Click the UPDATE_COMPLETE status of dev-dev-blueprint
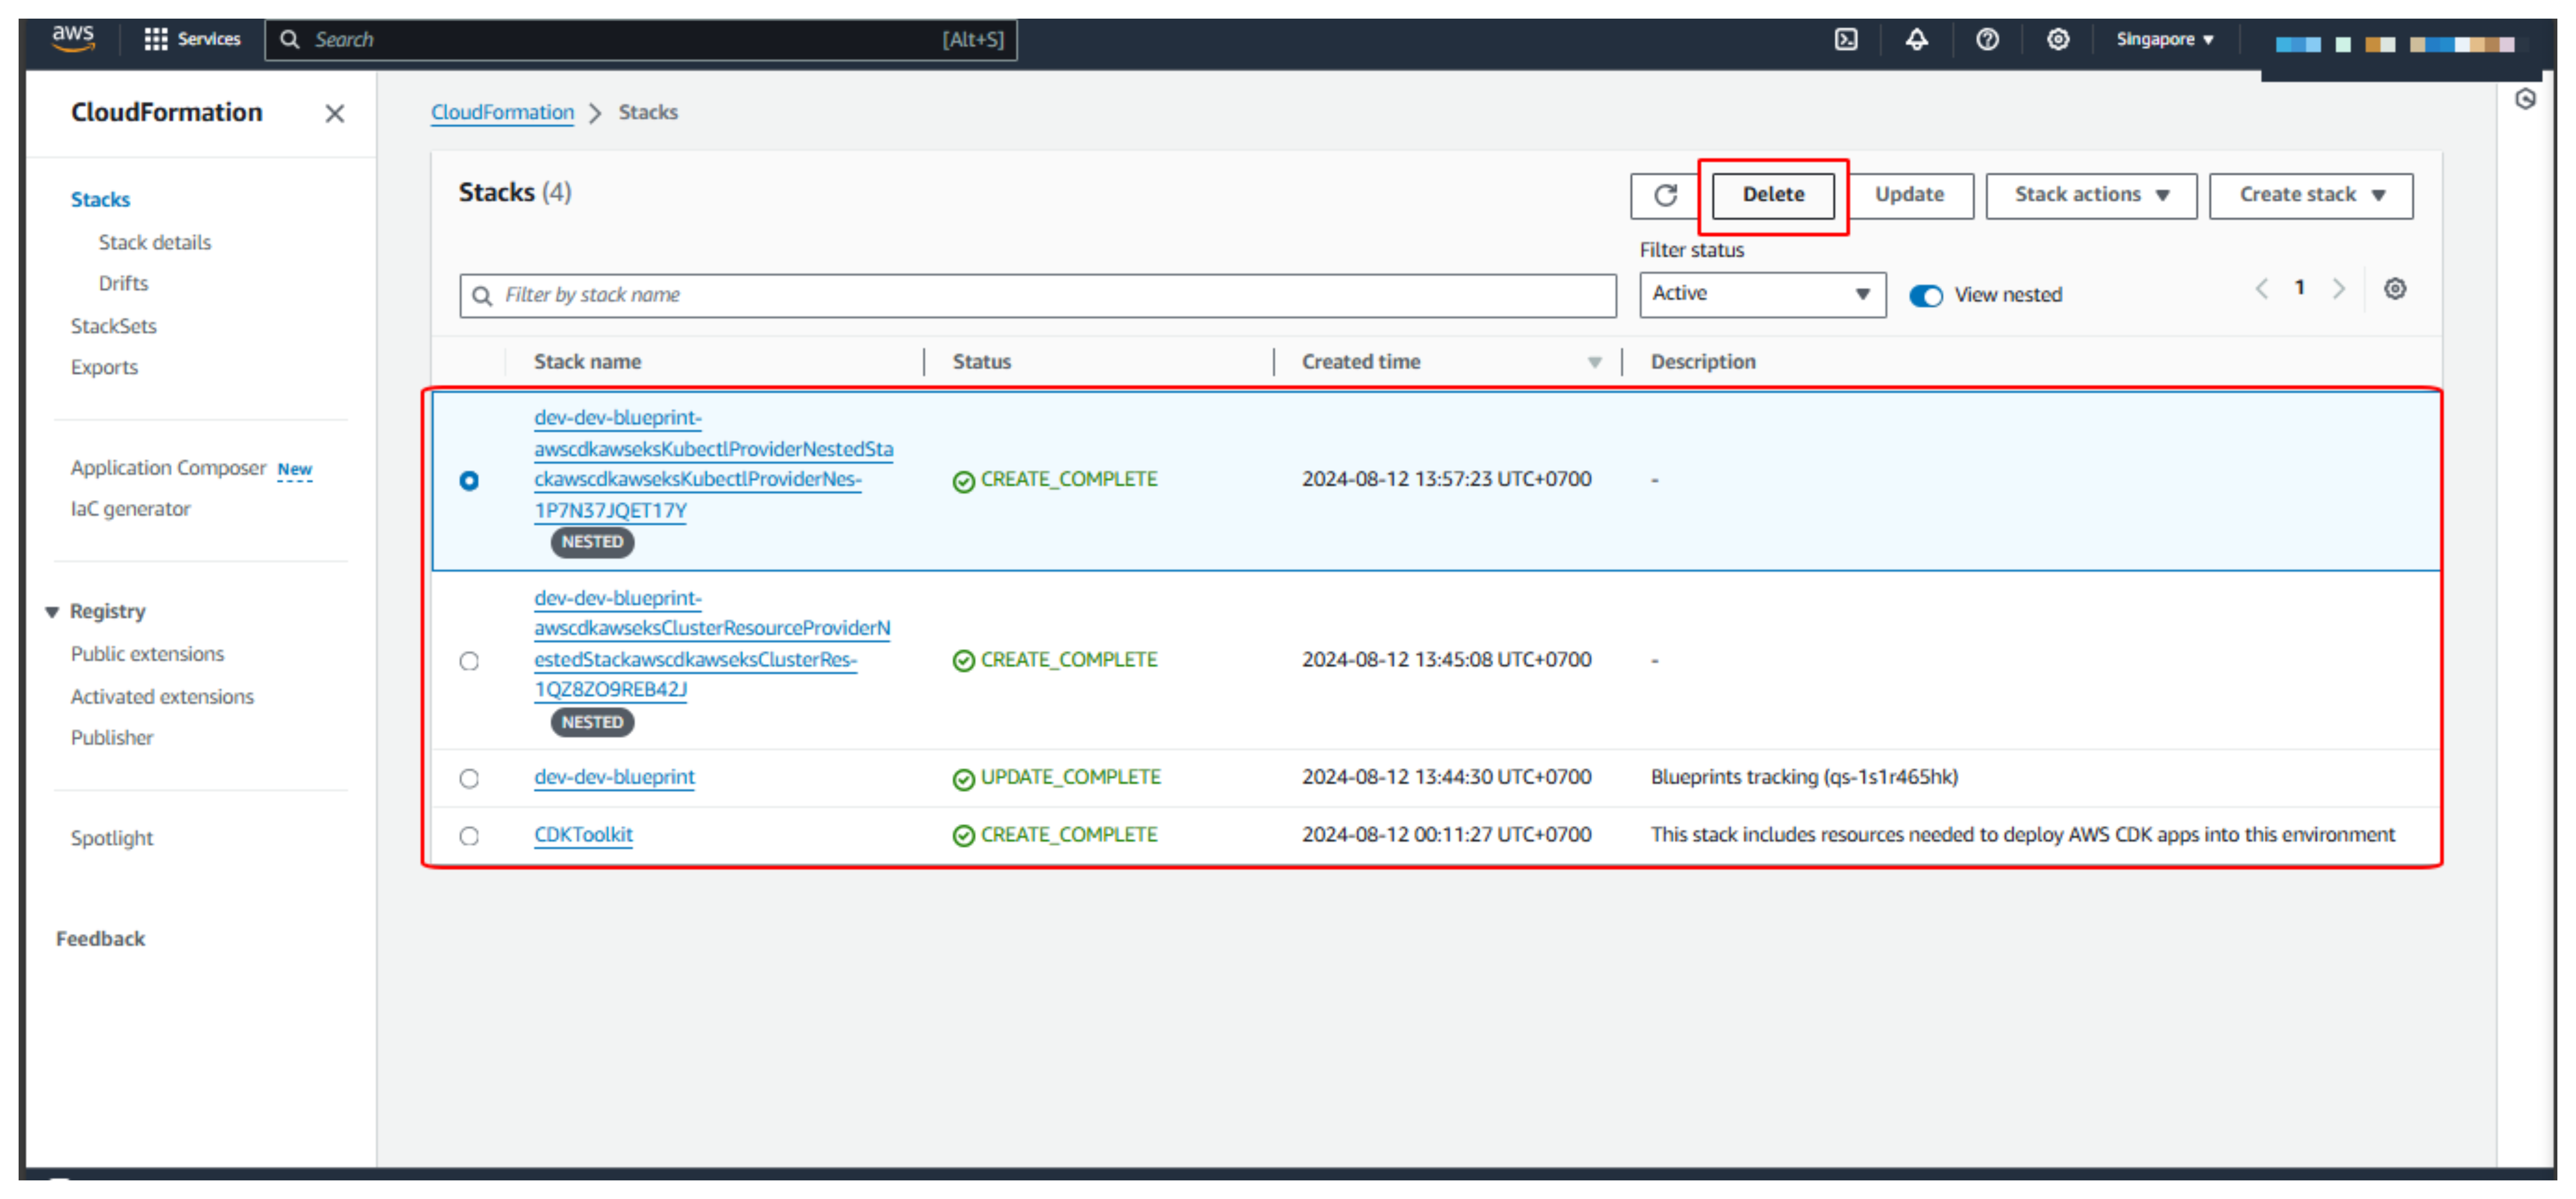Viewport: 2576px width, 1199px height. coord(1057,778)
